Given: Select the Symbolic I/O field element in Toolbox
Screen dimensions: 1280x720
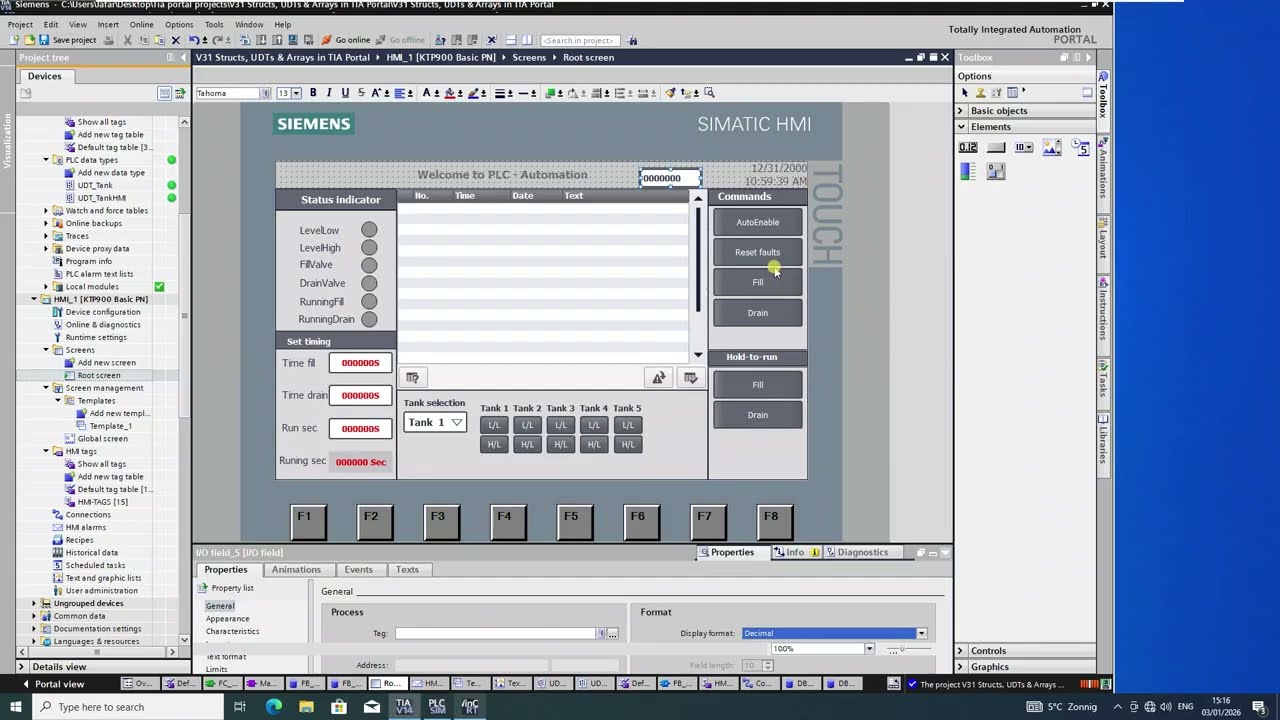Looking at the screenshot, I should click(1024, 148).
